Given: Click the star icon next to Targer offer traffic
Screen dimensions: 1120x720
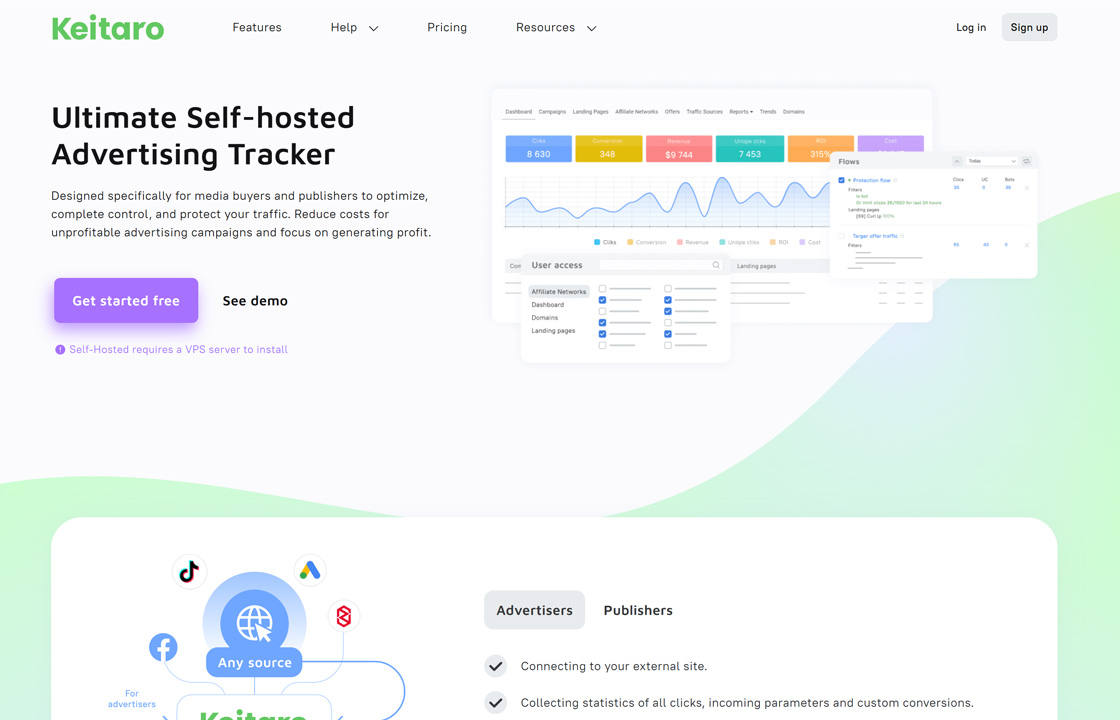Looking at the screenshot, I should point(903,236).
